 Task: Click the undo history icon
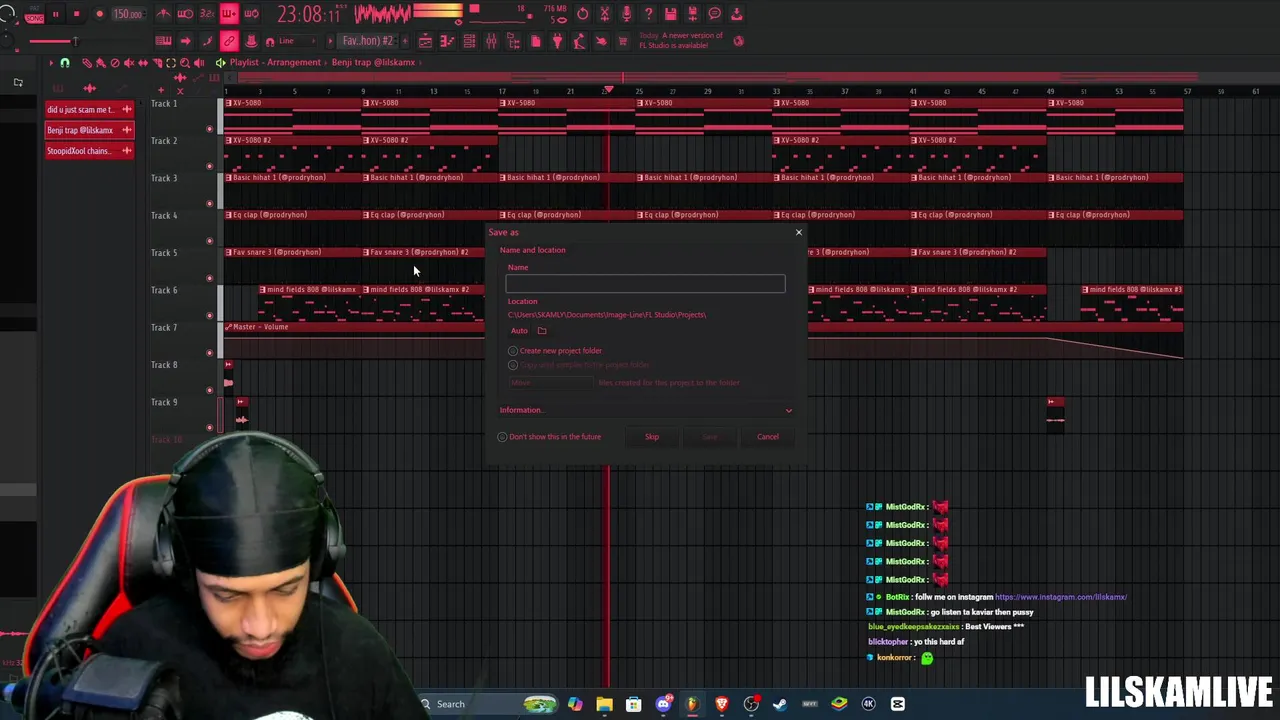coord(582,14)
